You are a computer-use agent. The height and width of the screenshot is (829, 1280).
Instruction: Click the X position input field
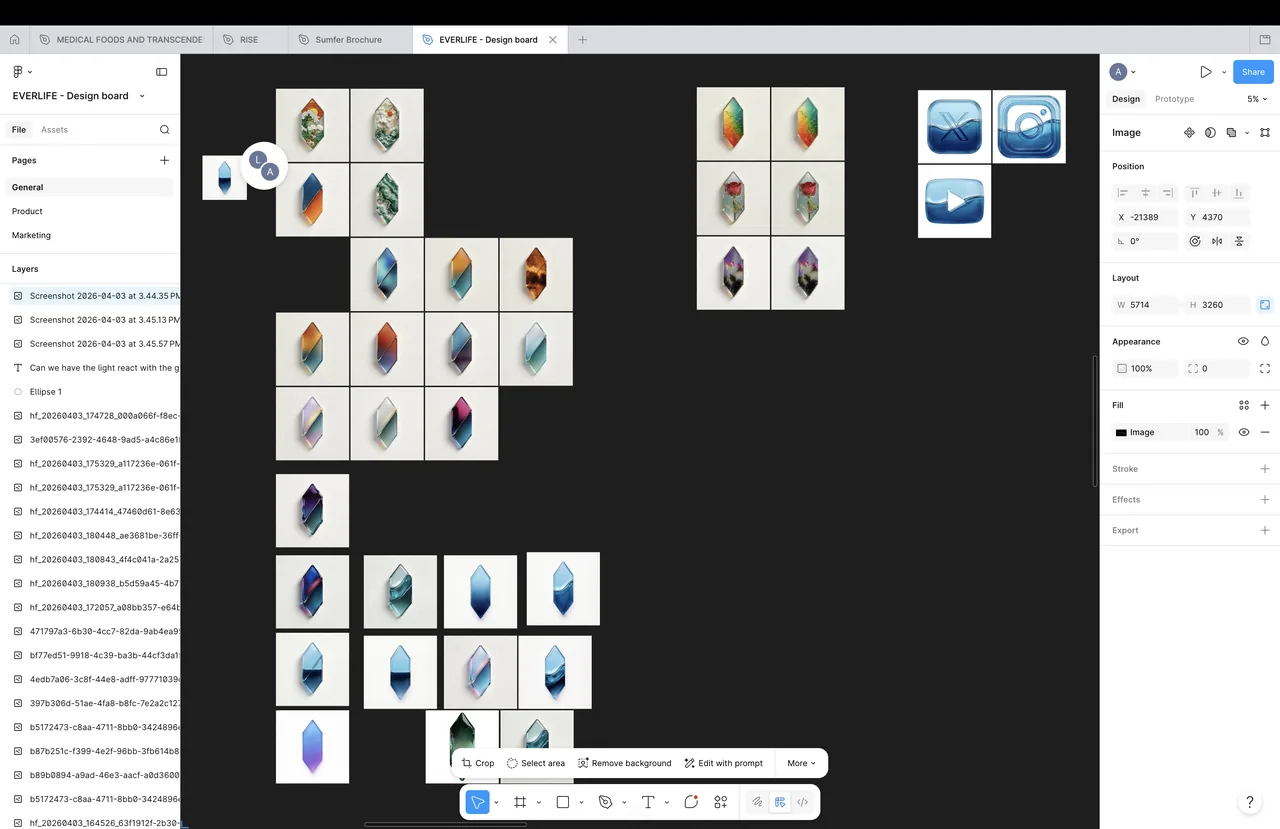click(x=1145, y=217)
